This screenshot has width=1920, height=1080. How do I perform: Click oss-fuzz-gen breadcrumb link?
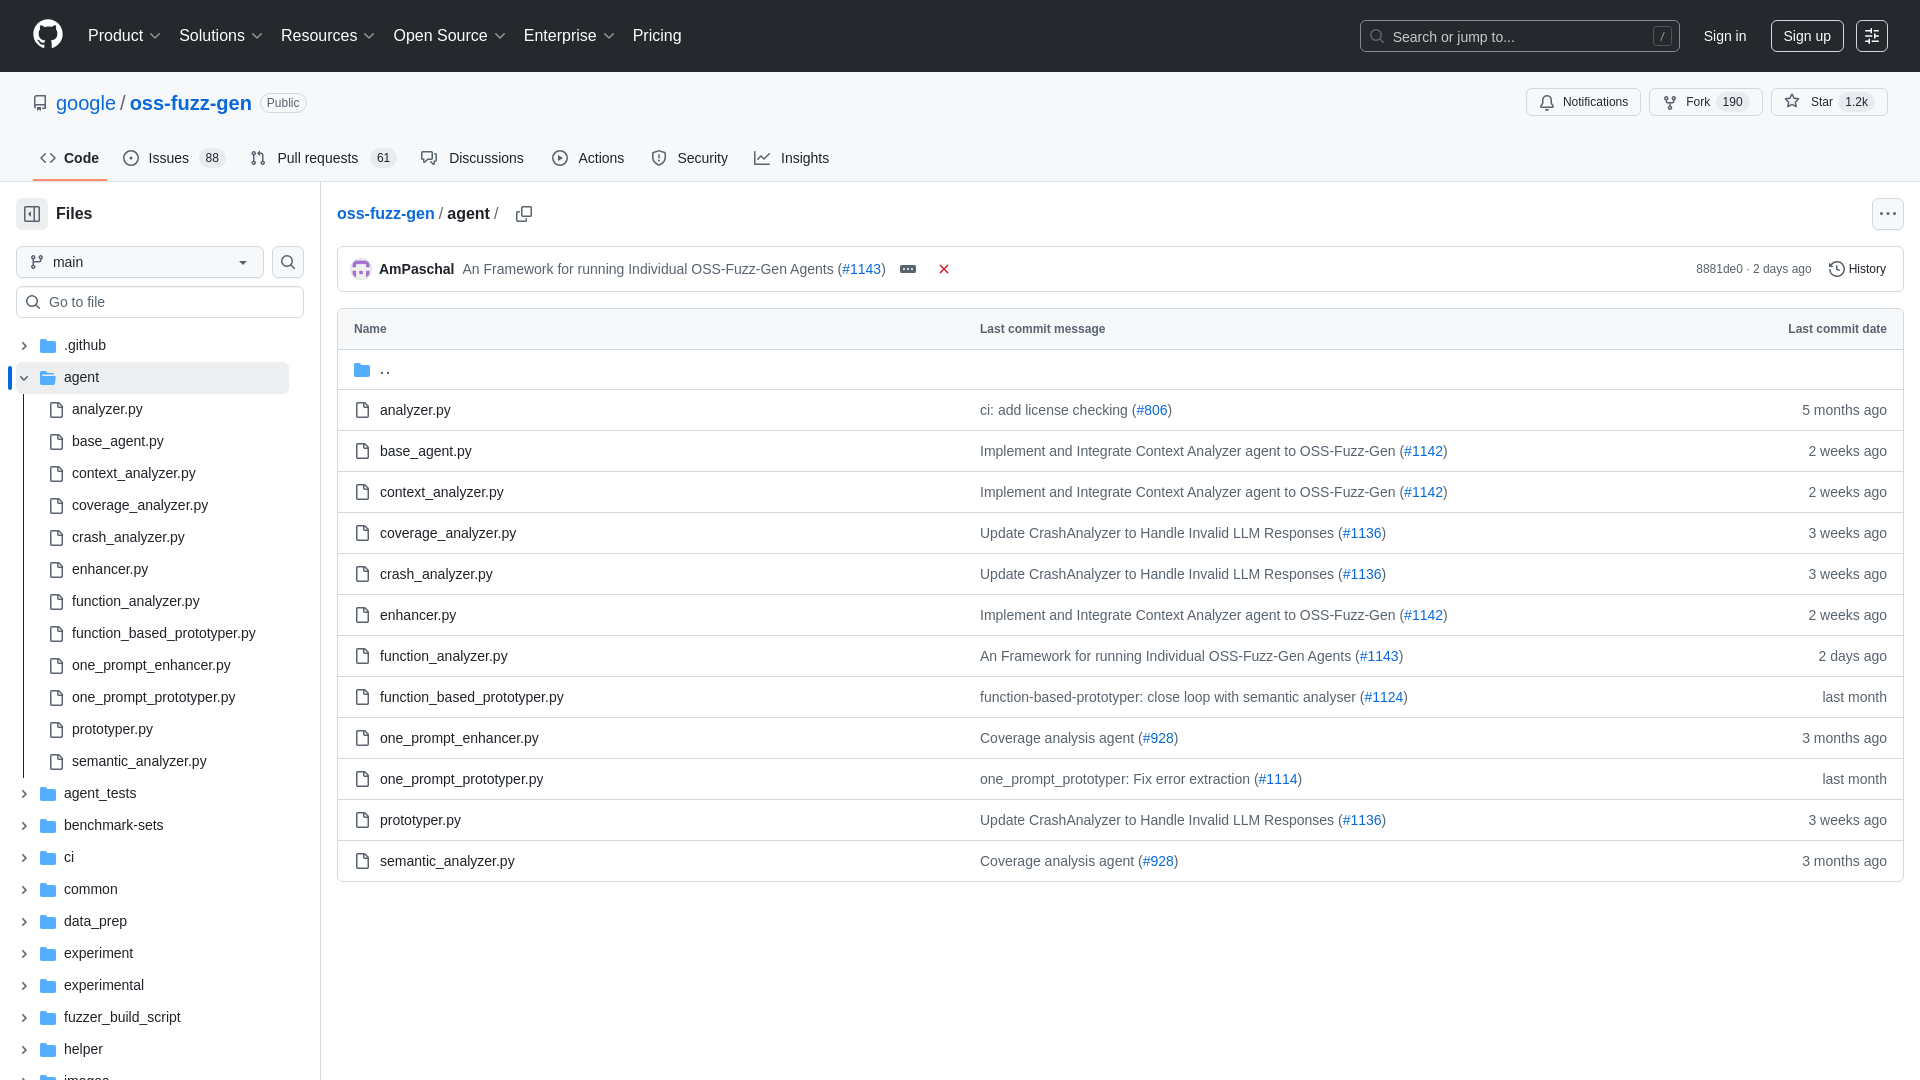(386, 214)
